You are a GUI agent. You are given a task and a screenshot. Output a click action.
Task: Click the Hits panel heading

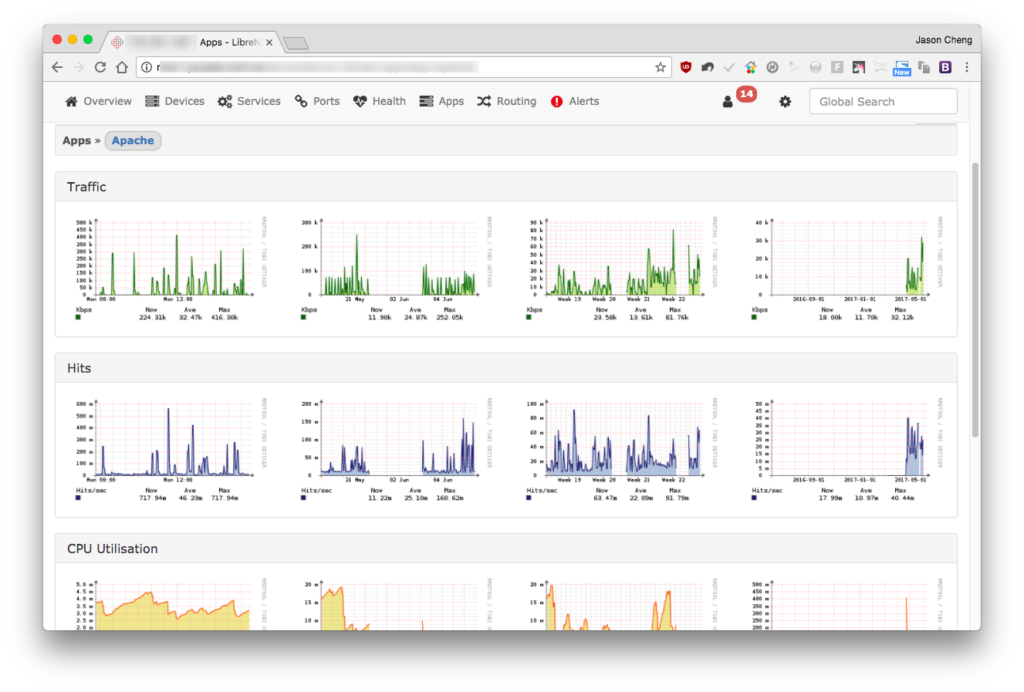[79, 368]
